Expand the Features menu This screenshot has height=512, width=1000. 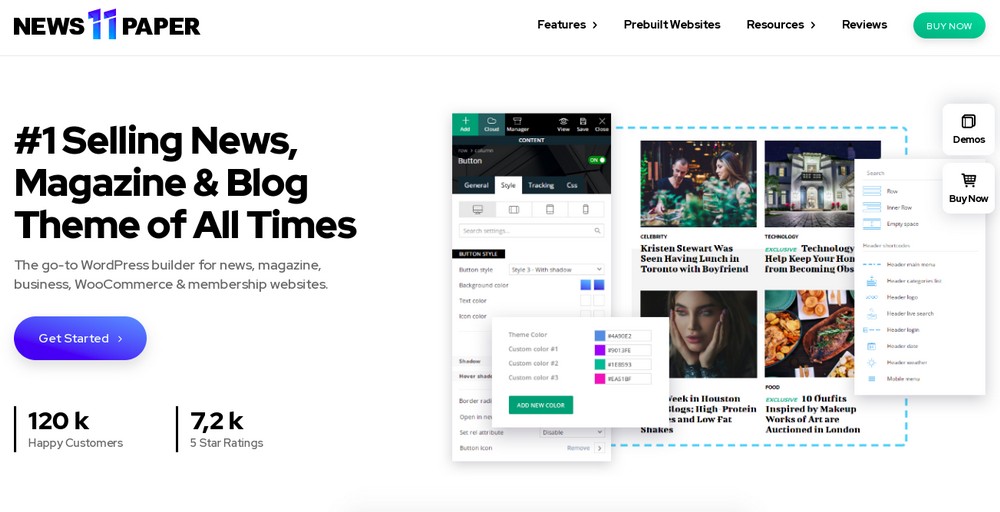pos(567,25)
